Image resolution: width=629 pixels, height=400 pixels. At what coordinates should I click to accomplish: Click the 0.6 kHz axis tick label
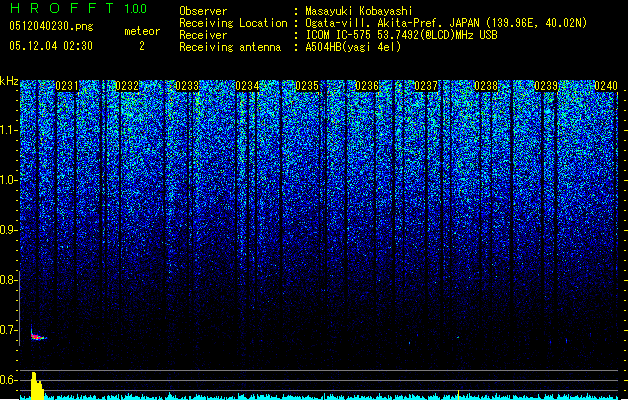pyautogui.click(x=9, y=380)
